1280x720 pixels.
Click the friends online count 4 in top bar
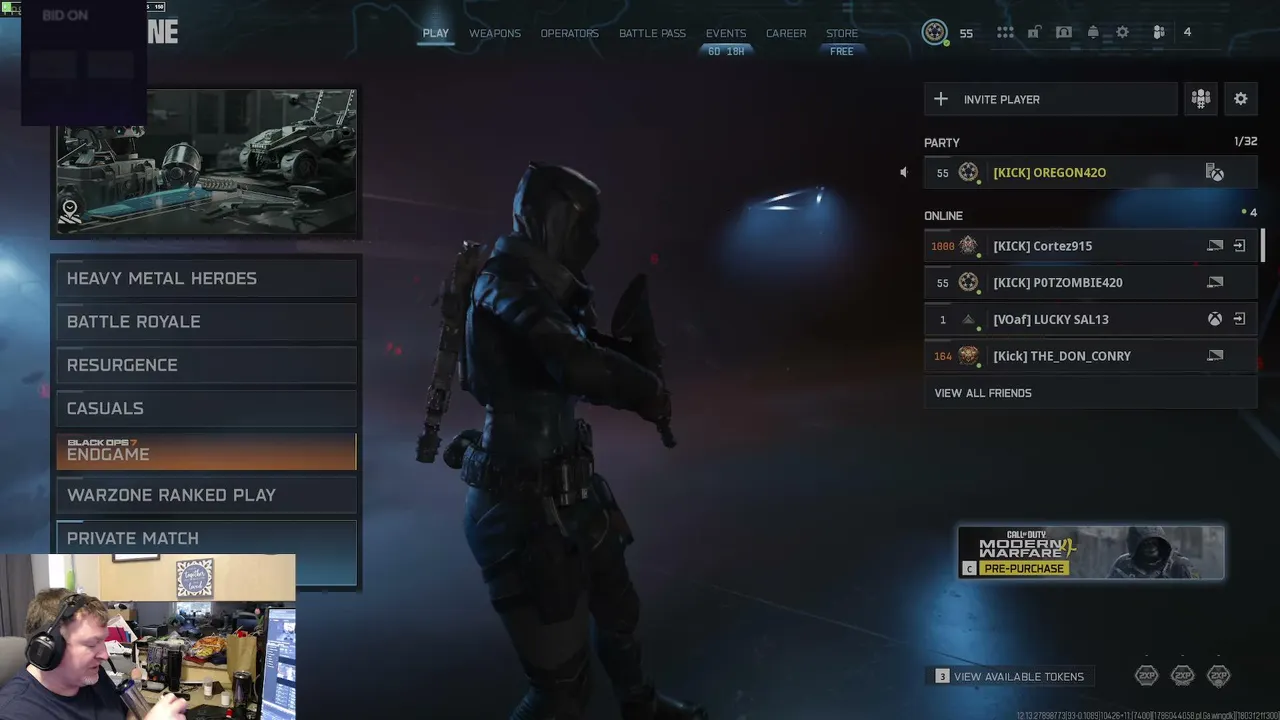pyautogui.click(x=1187, y=32)
